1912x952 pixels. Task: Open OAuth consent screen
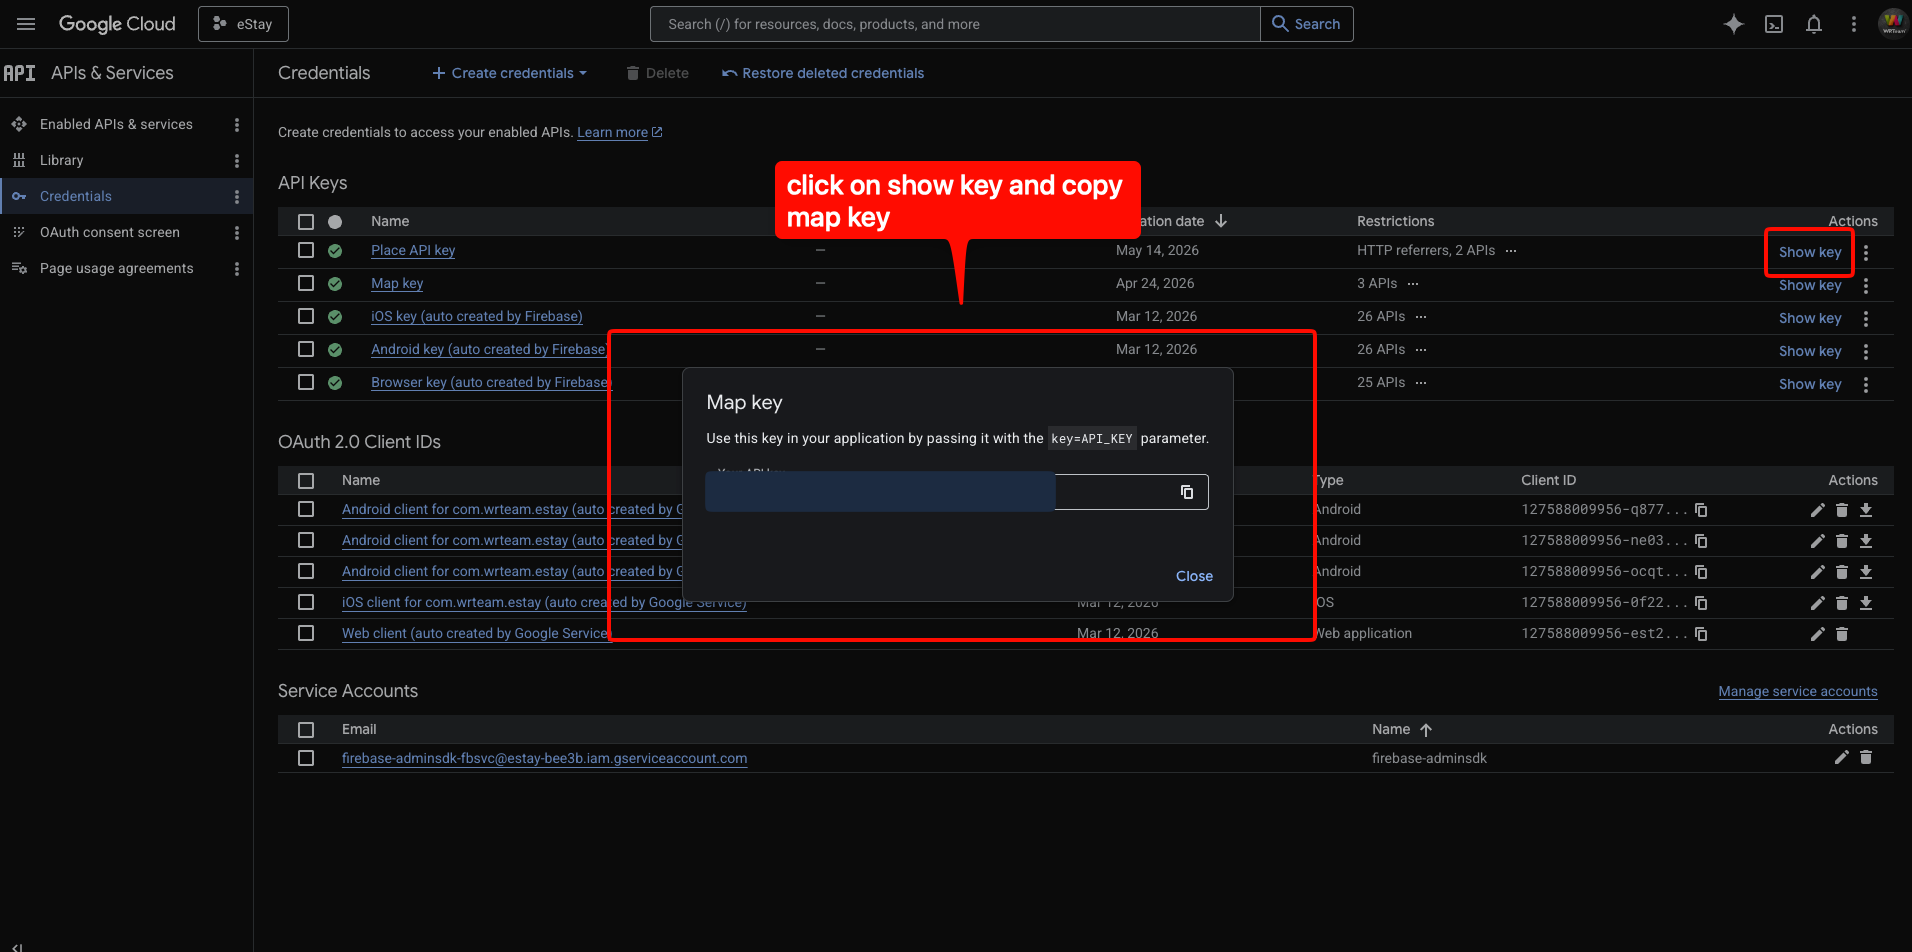point(110,232)
